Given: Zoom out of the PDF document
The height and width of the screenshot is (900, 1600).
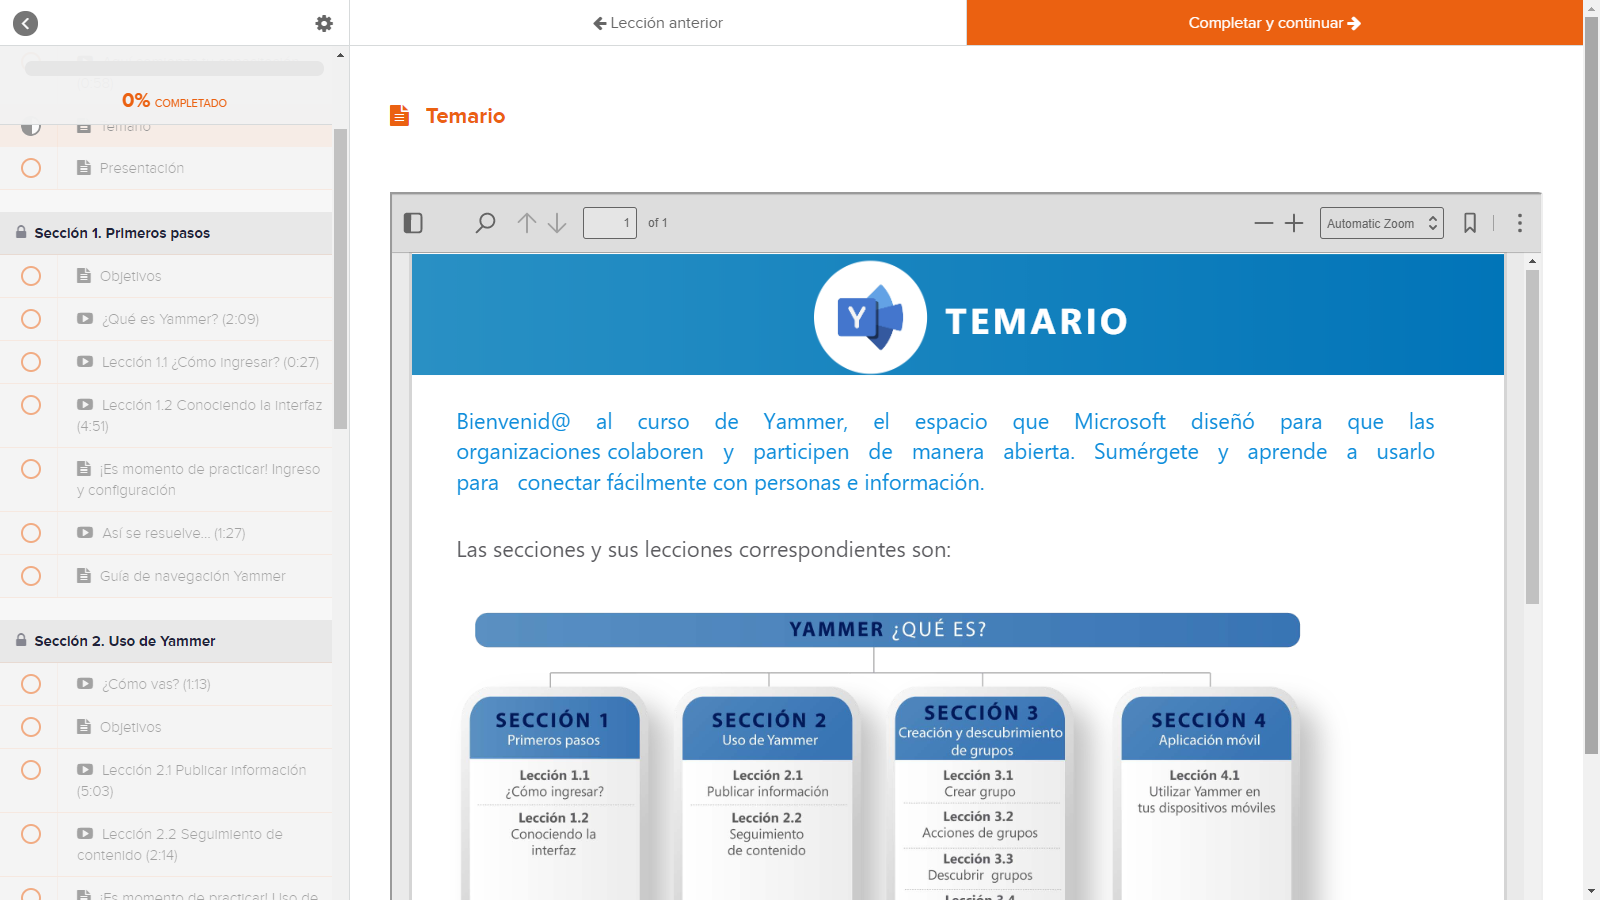Looking at the screenshot, I should [1264, 223].
